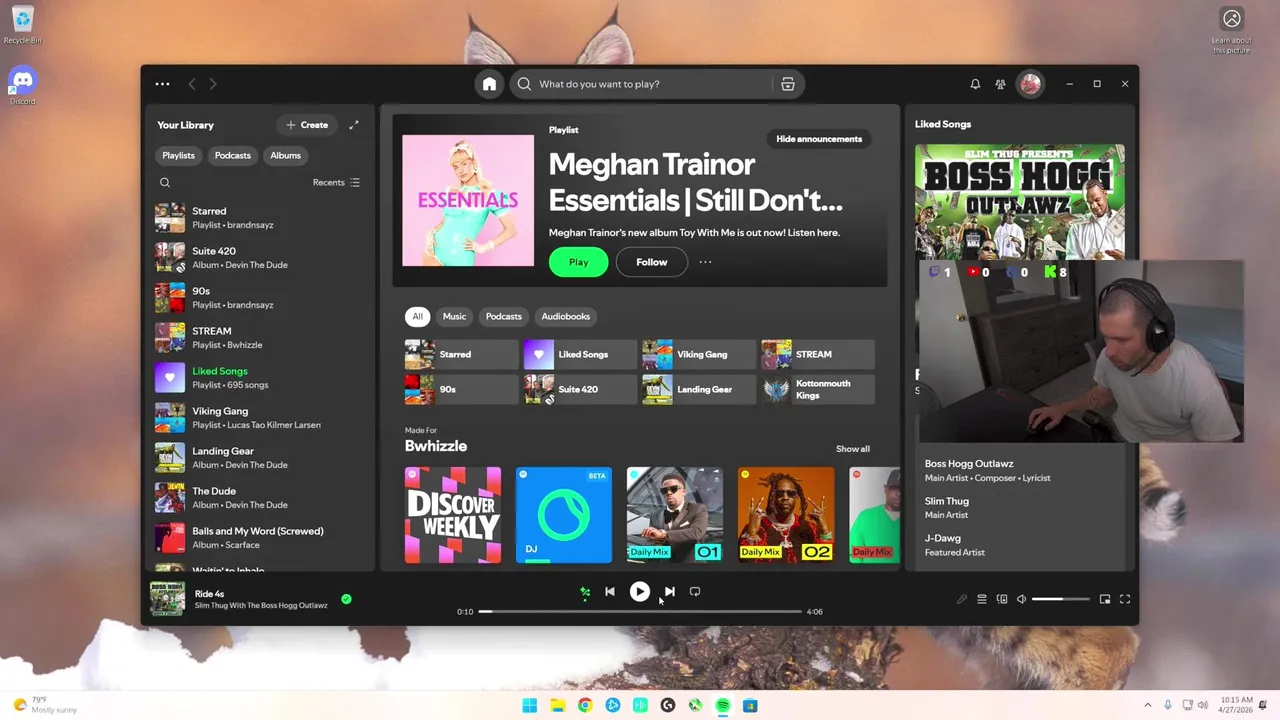Viewport: 1280px width, 720px height.
Task: Open Starred playlist in library sidebar
Action: pos(260,217)
